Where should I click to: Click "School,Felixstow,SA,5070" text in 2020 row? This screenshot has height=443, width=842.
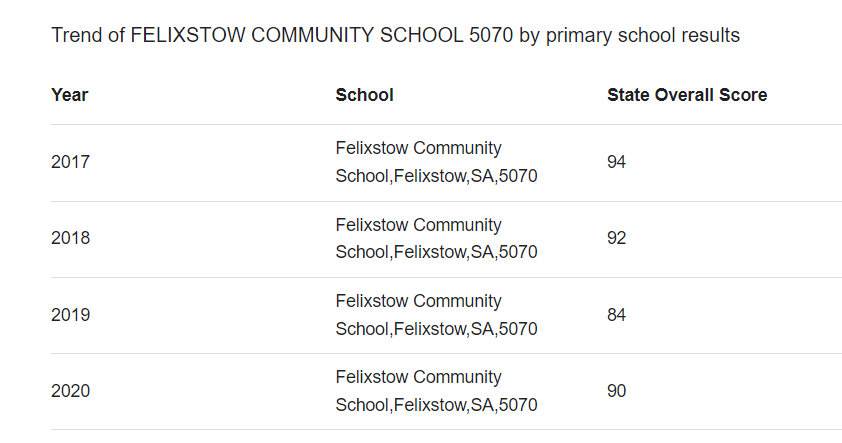click(x=436, y=405)
